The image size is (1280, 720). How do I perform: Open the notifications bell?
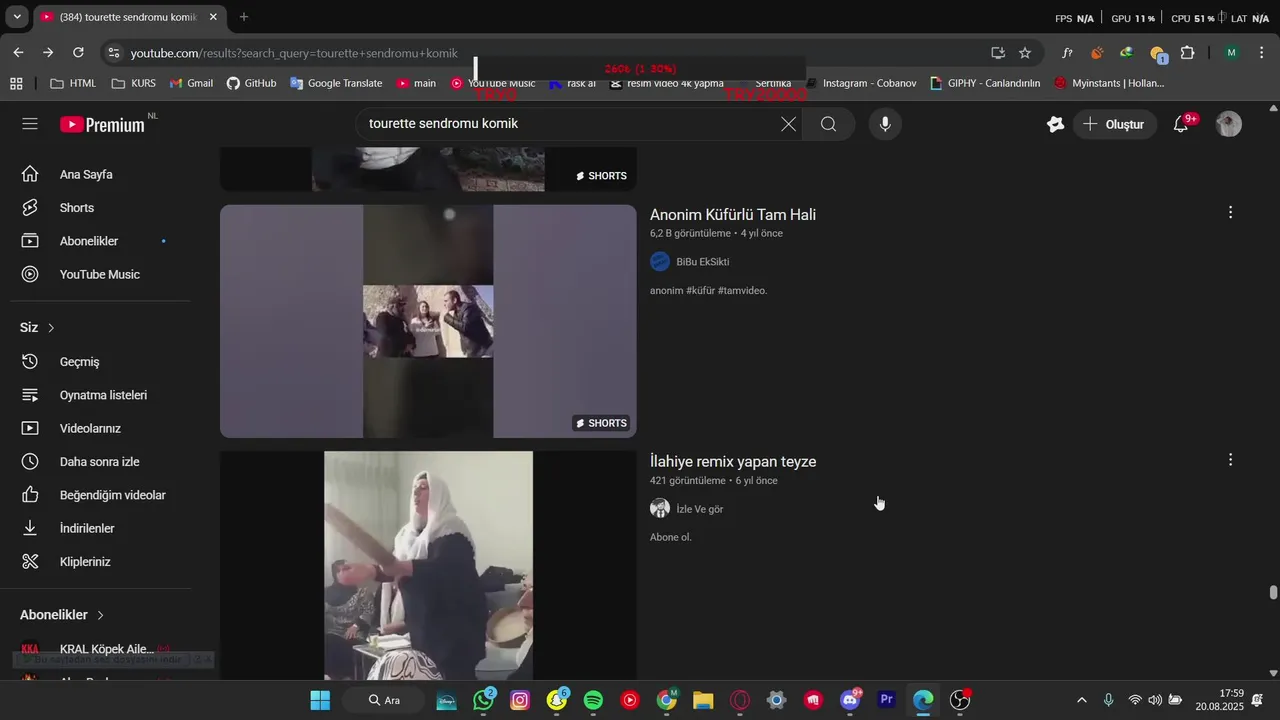coord(1181,124)
